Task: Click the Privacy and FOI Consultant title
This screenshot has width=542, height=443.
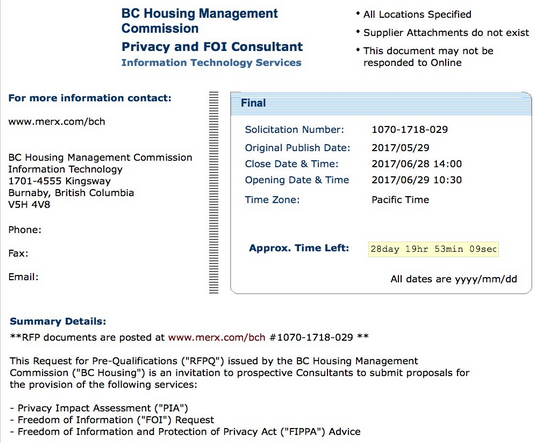Action: click(212, 47)
